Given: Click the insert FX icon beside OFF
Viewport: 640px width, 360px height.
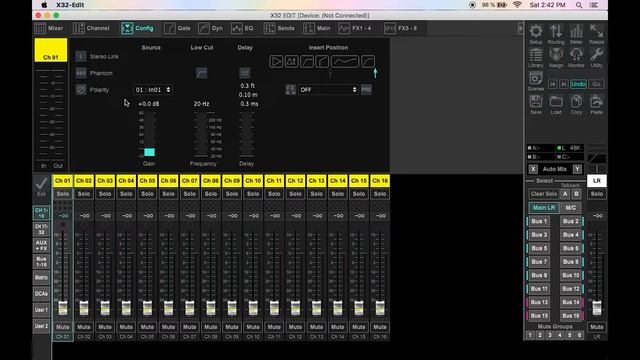Looking at the screenshot, I should coord(290,89).
